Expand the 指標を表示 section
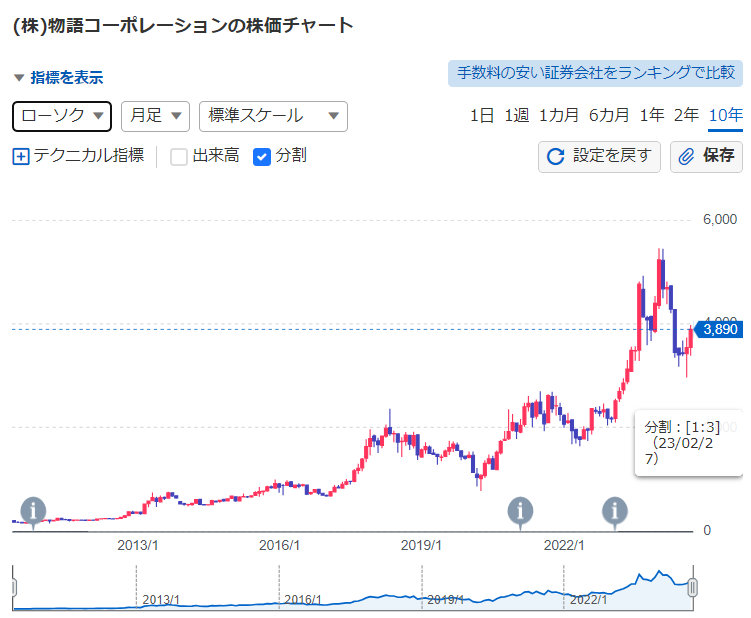Image resolution: width=751 pixels, height=618 pixels. (58, 78)
